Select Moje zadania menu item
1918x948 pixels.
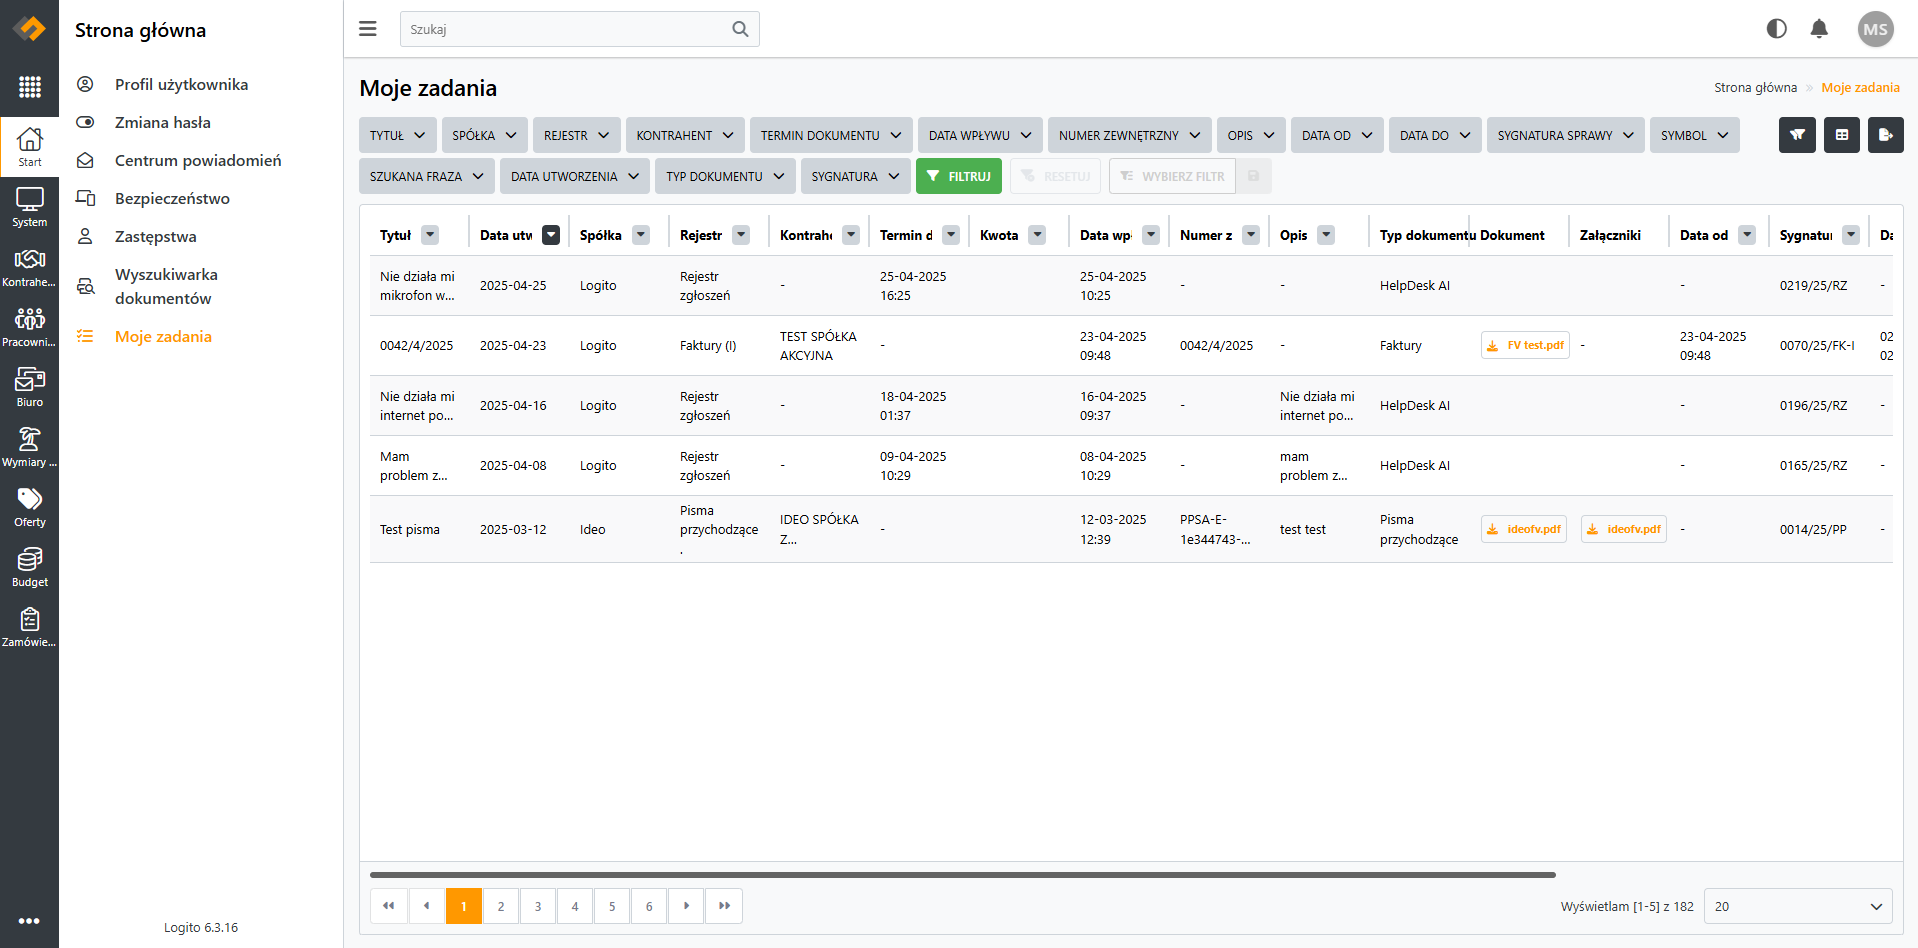(x=163, y=336)
